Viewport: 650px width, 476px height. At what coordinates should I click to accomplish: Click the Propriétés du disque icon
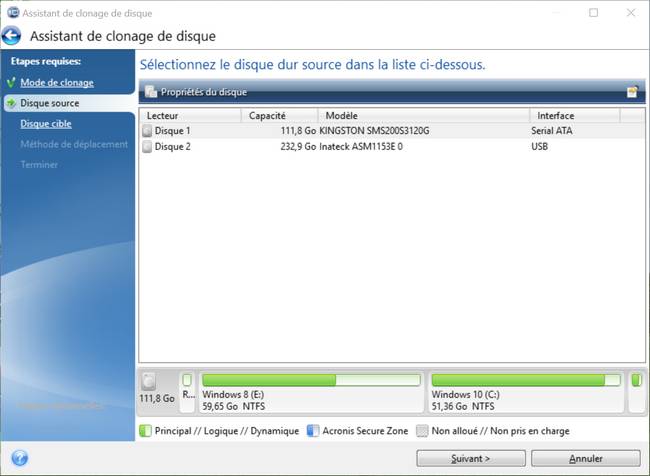pyautogui.click(x=151, y=92)
